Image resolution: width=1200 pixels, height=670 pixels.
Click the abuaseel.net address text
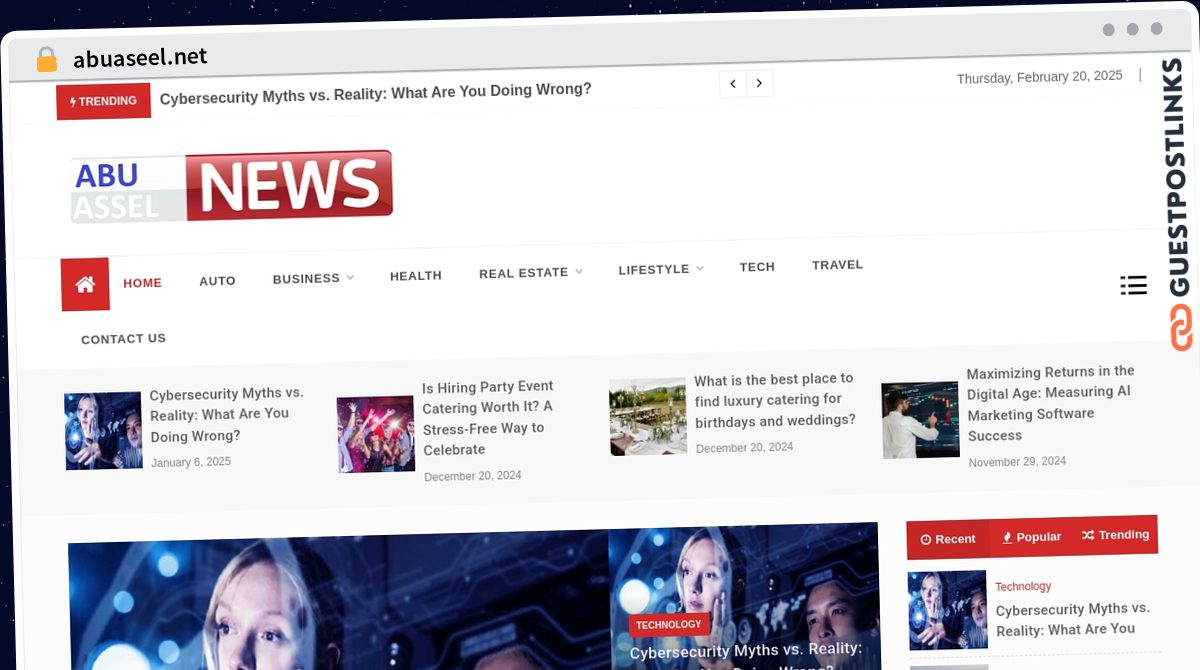[140, 57]
